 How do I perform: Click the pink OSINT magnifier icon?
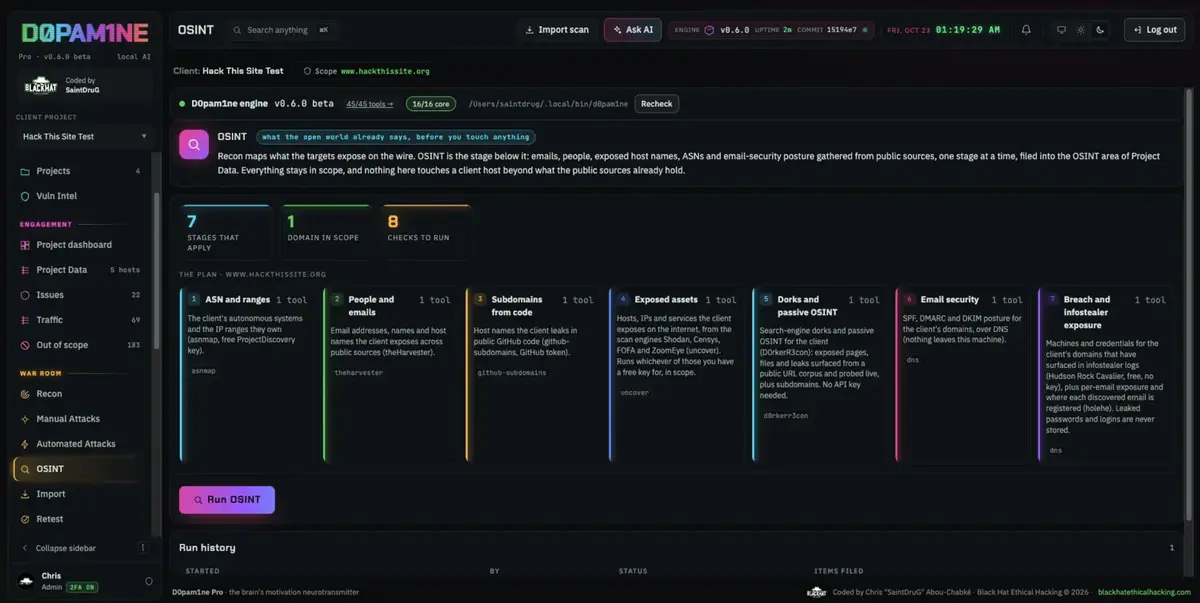(194, 144)
